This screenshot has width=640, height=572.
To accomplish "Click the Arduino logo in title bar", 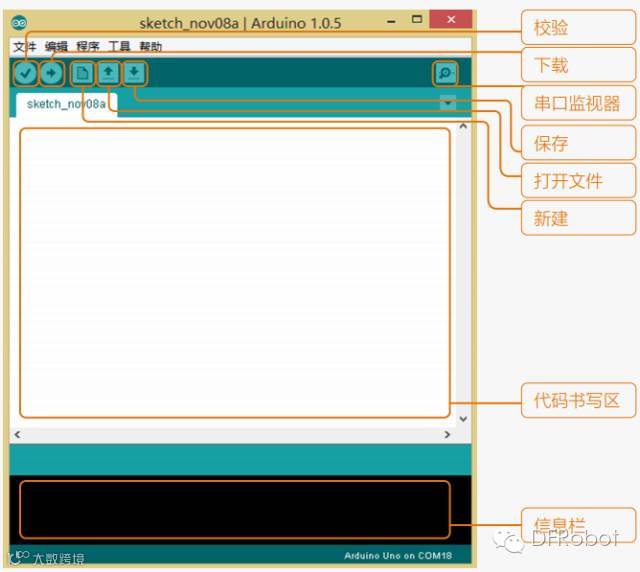I will [x=19, y=23].
